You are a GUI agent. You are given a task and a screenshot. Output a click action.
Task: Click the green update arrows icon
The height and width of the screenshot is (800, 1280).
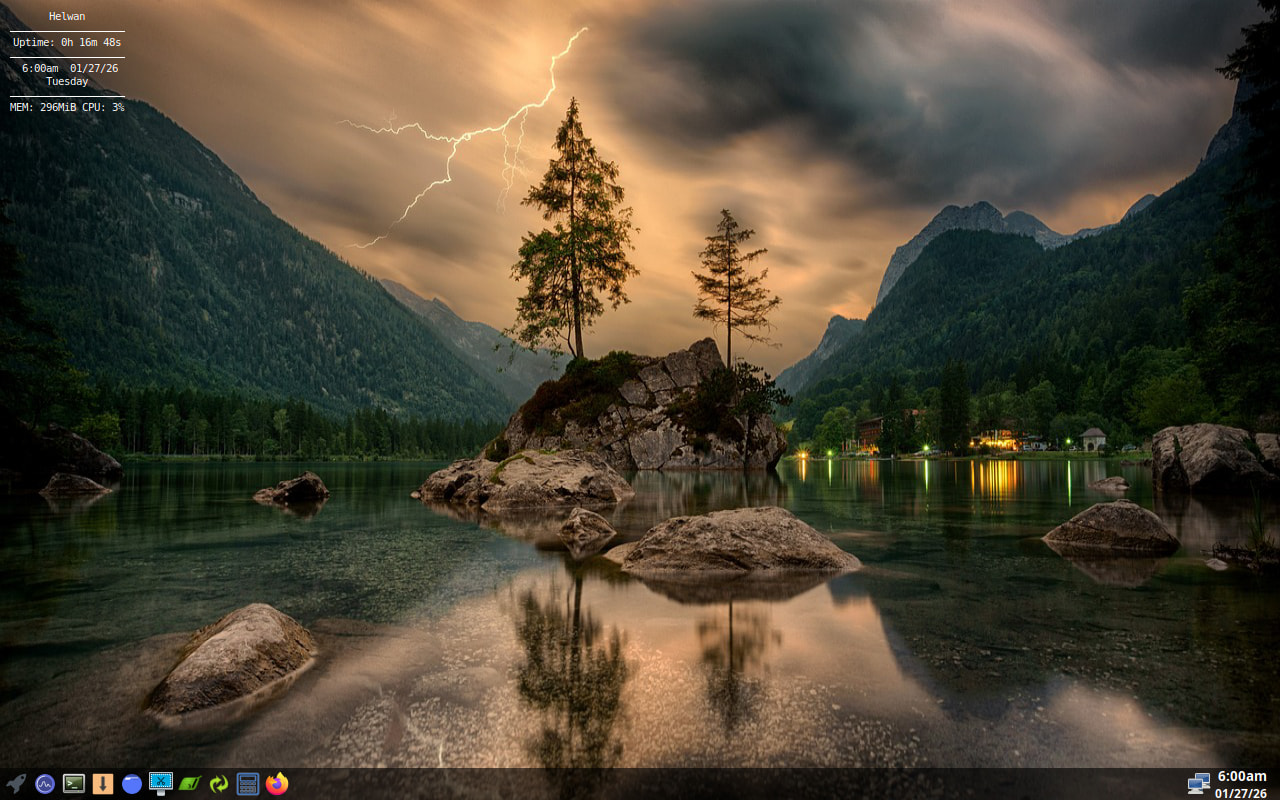[x=219, y=784]
